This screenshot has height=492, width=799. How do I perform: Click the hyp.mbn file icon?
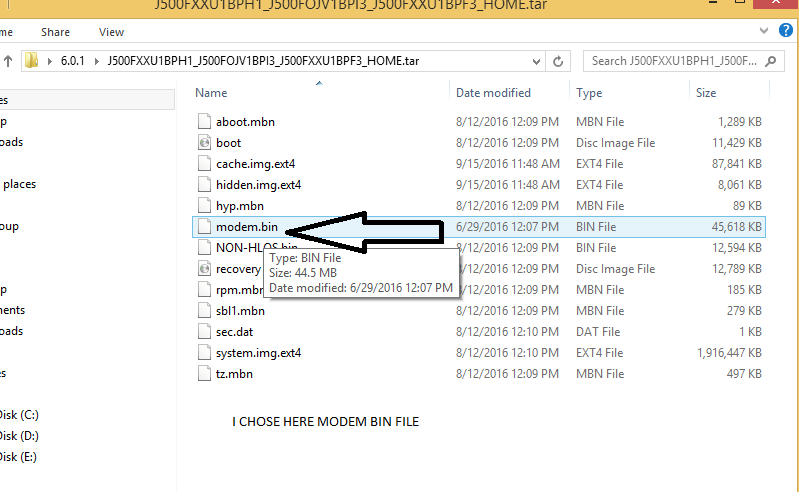[204, 206]
